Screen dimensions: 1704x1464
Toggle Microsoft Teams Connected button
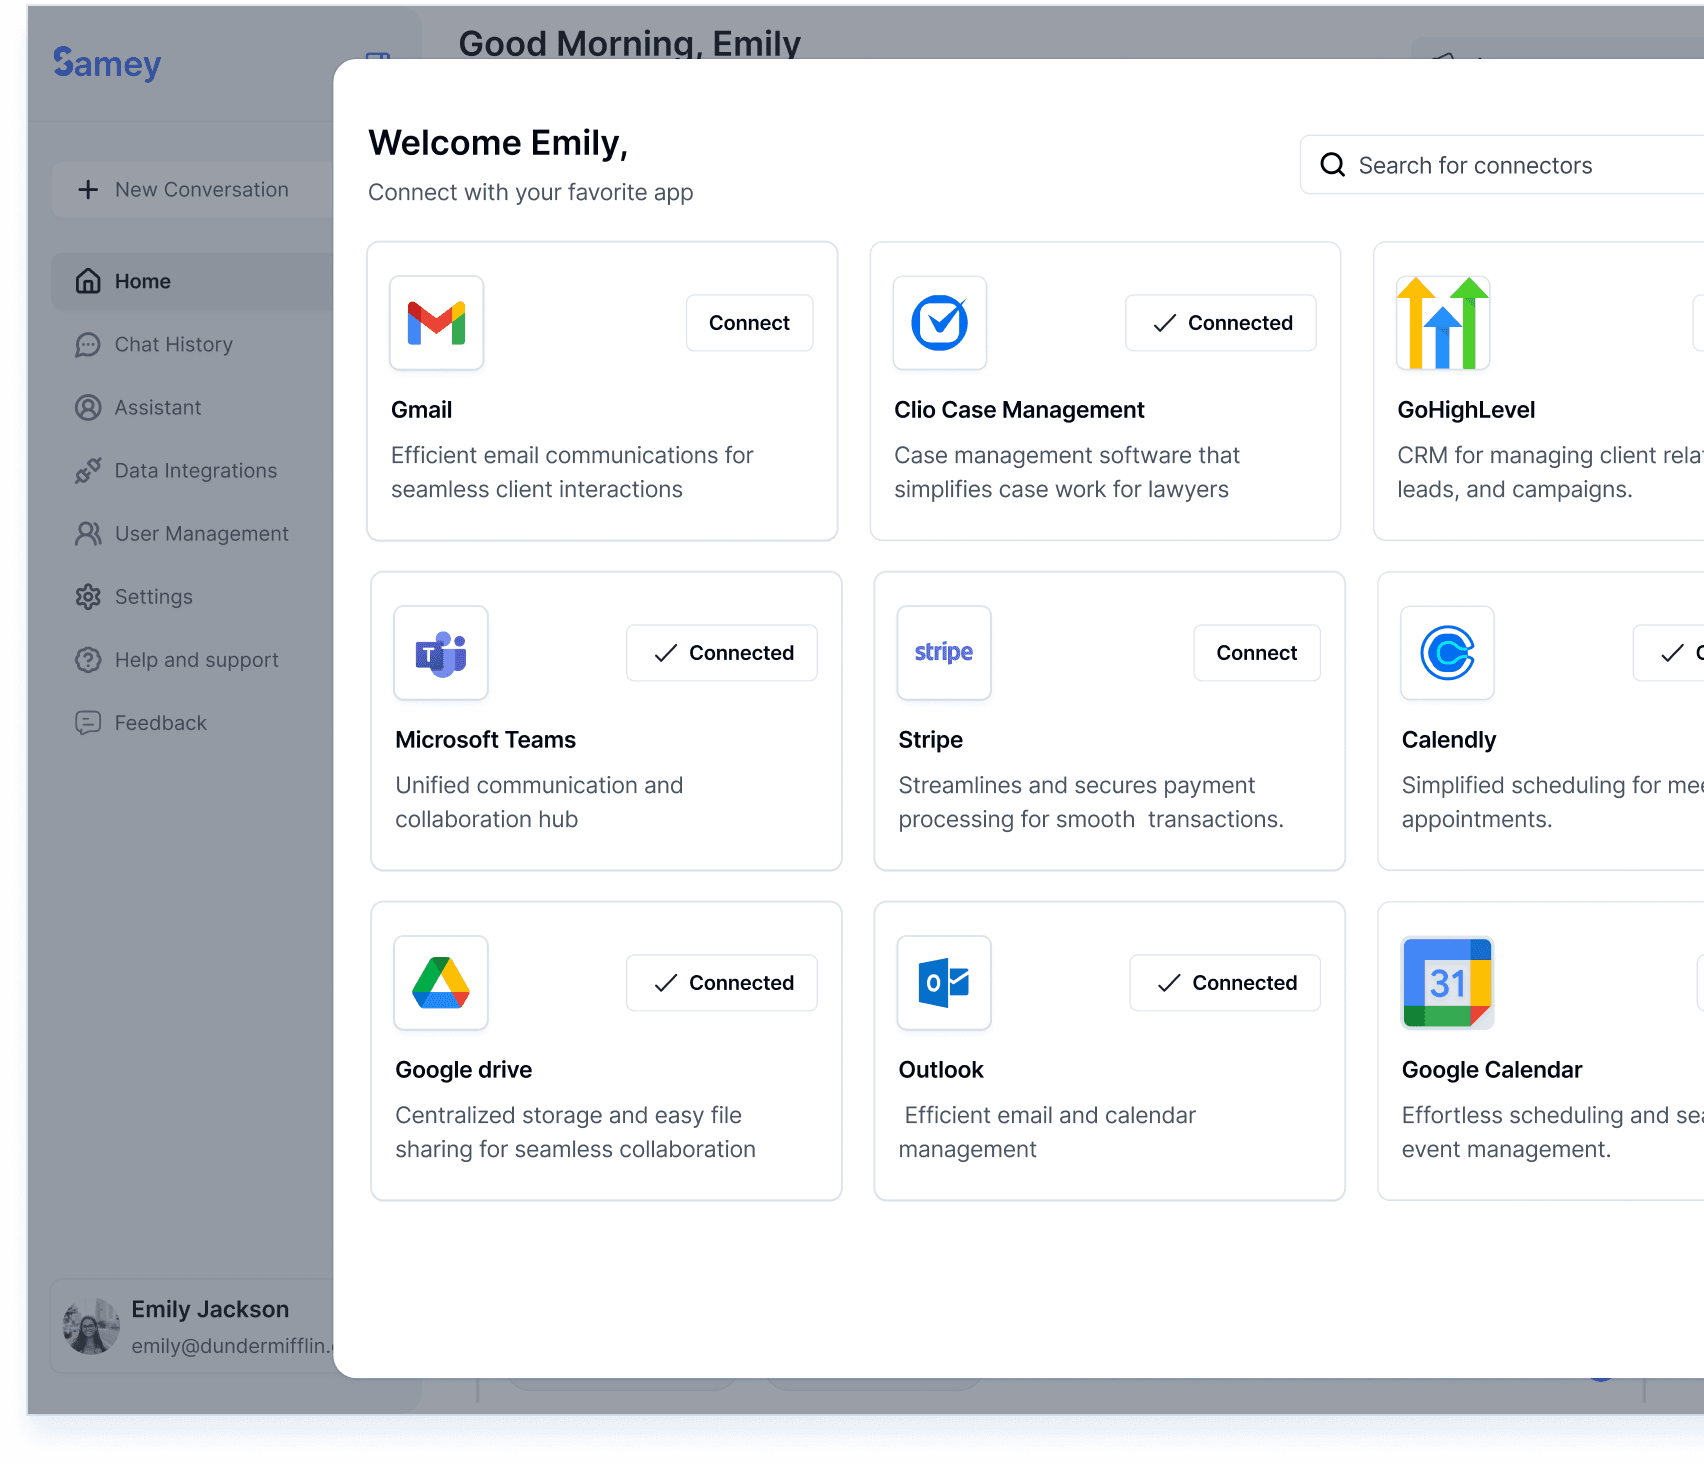click(722, 652)
